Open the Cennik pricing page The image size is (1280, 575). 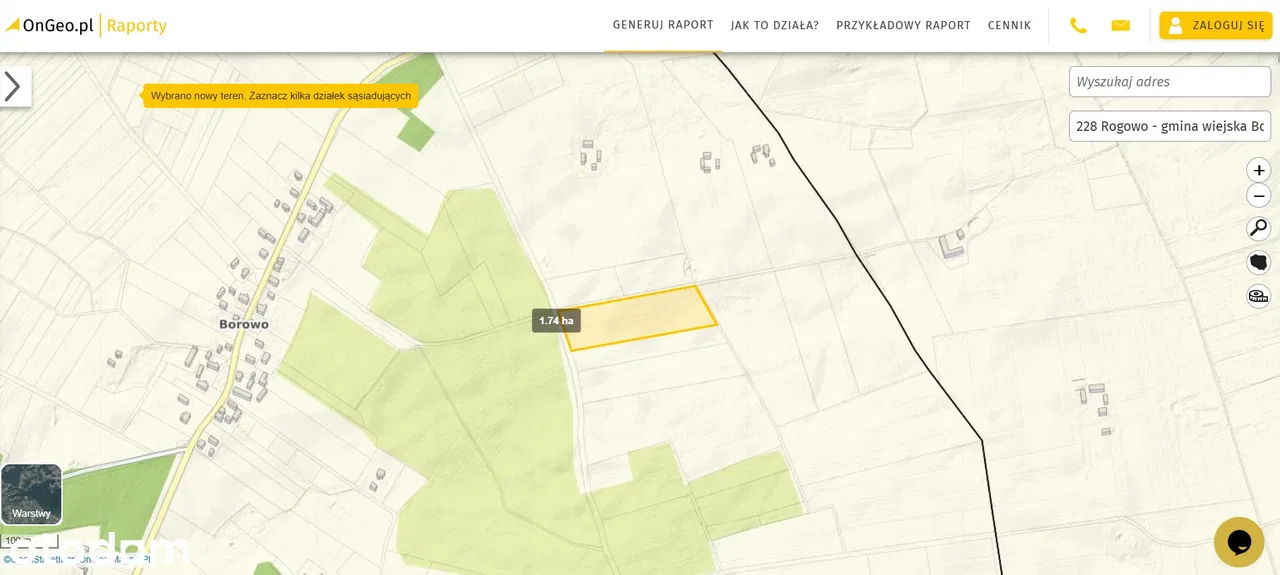(1009, 25)
